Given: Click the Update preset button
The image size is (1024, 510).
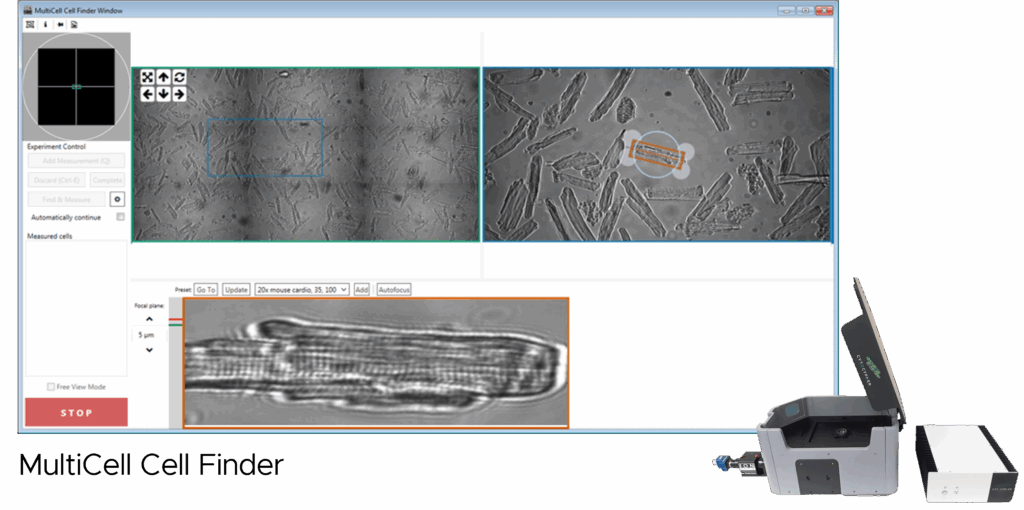Looking at the screenshot, I should coord(236,289).
